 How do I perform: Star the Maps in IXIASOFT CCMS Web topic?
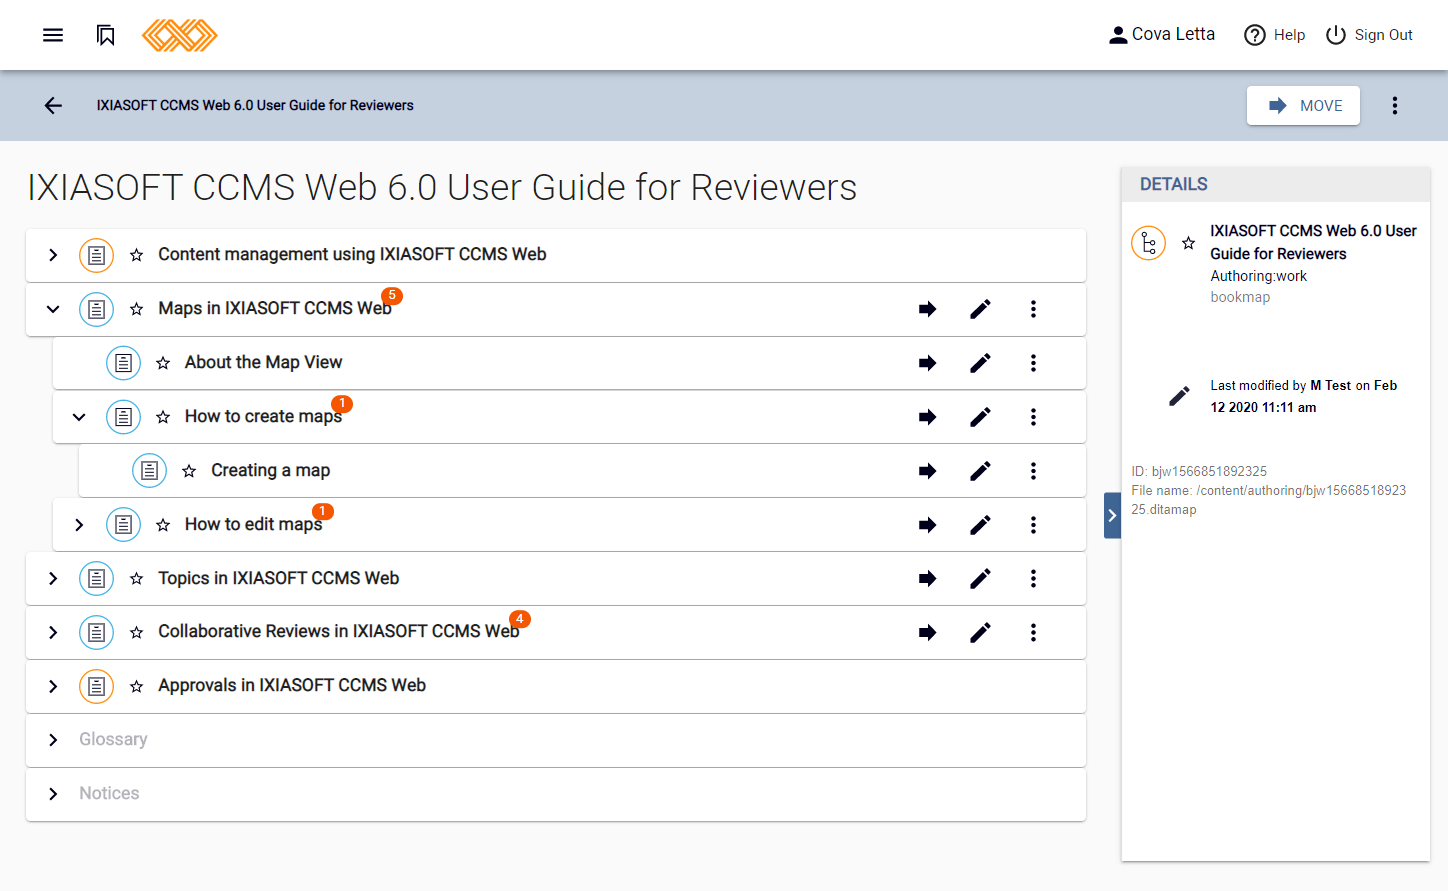click(137, 309)
